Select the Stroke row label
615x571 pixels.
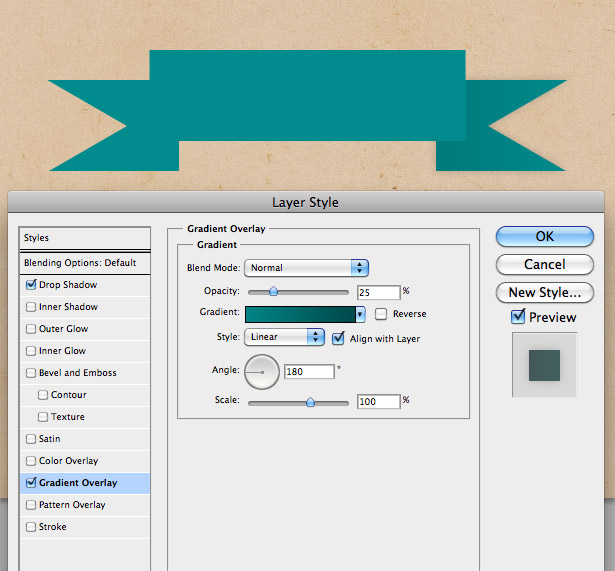(53, 527)
